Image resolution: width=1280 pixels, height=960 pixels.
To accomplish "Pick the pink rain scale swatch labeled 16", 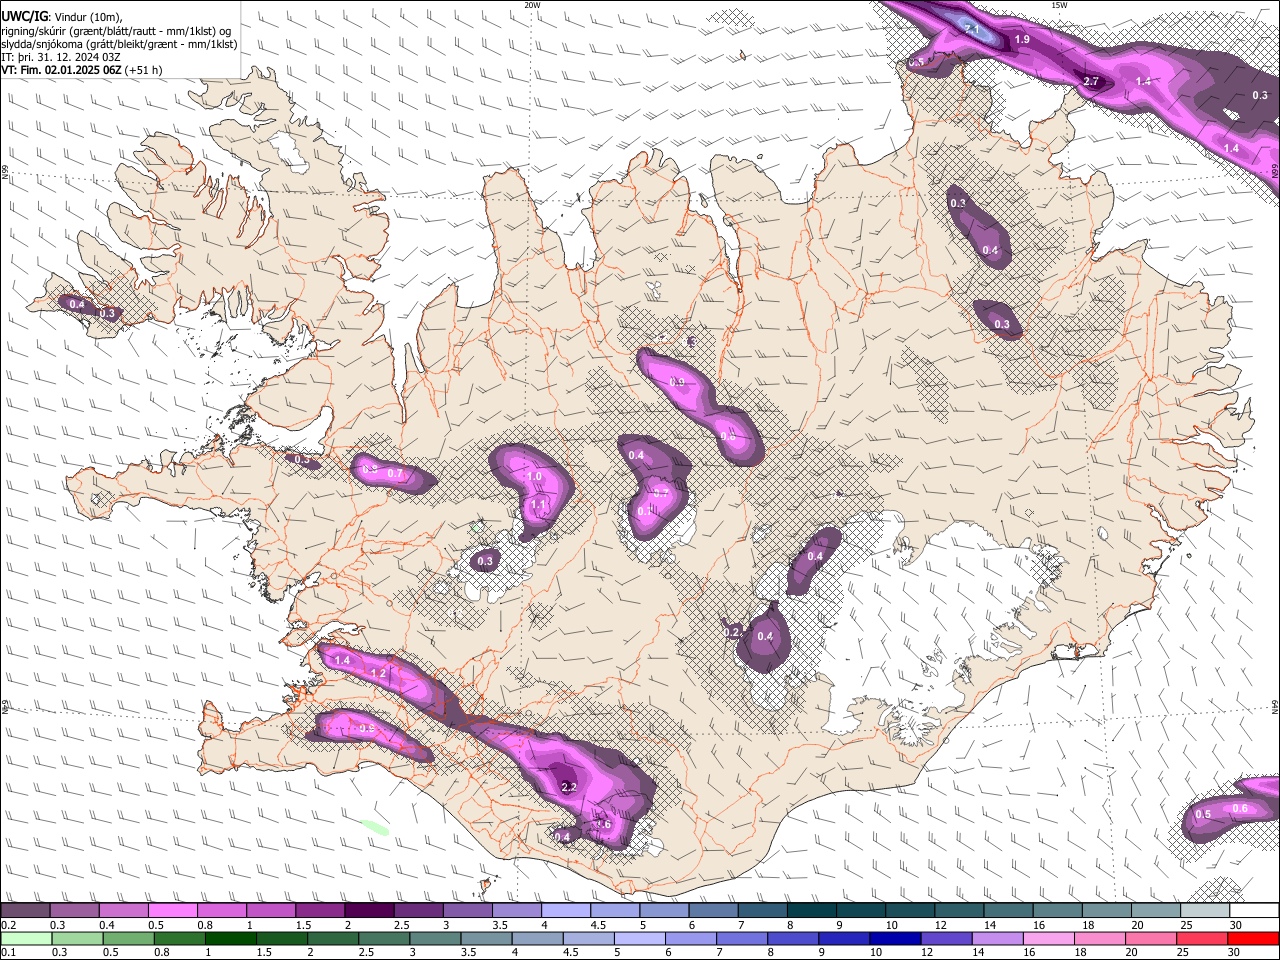I will pos(1049,938).
